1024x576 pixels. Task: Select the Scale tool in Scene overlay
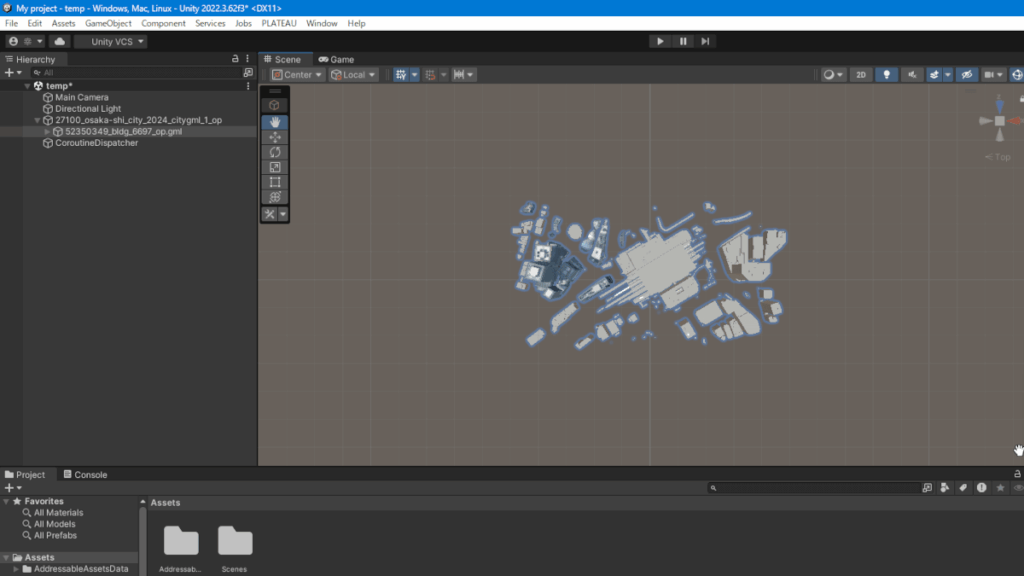click(x=275, y=167)
